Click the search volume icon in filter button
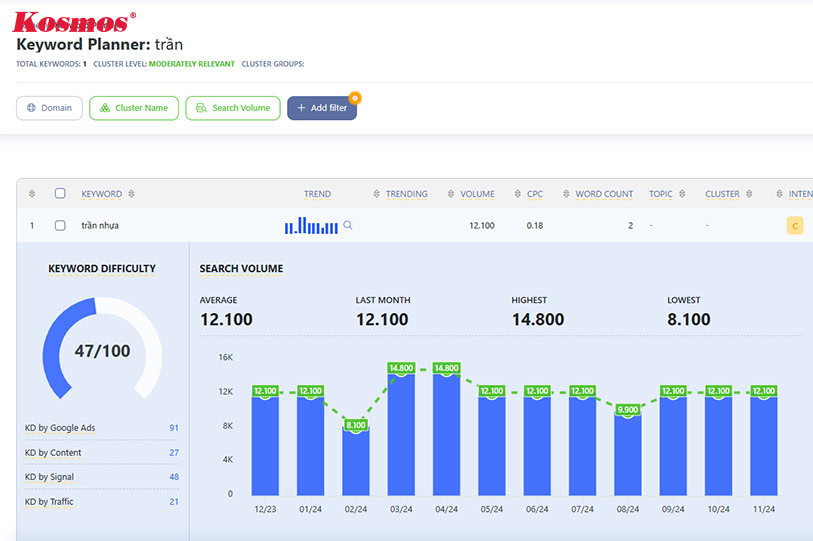813x541 pixels. pos(201,108)
